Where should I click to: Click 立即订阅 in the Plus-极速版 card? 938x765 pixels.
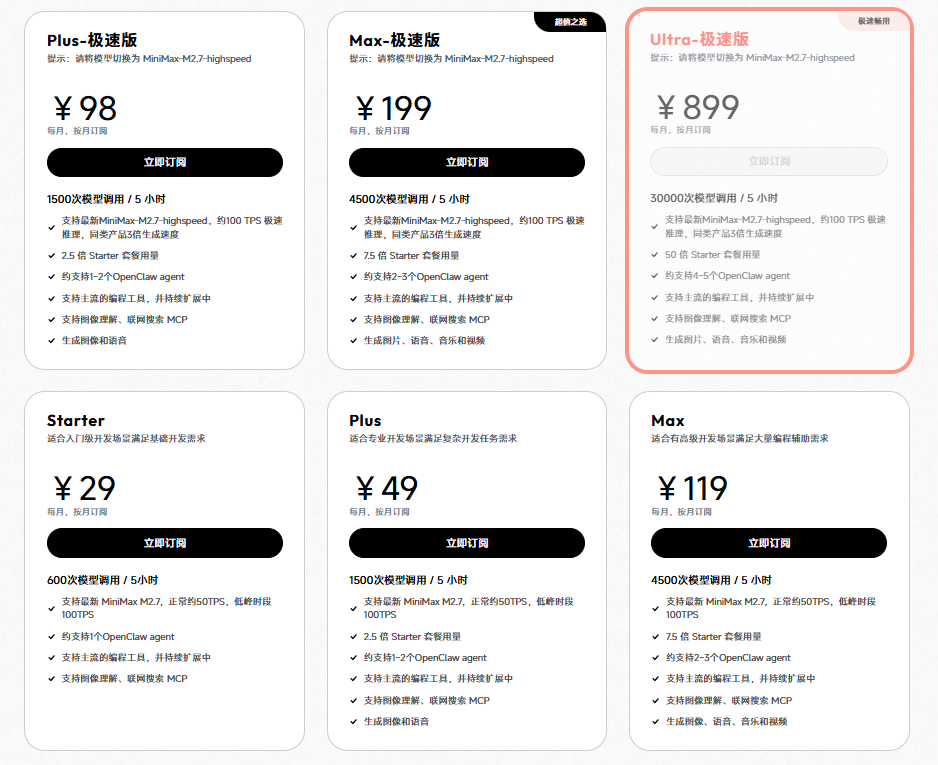click(164, 162)
